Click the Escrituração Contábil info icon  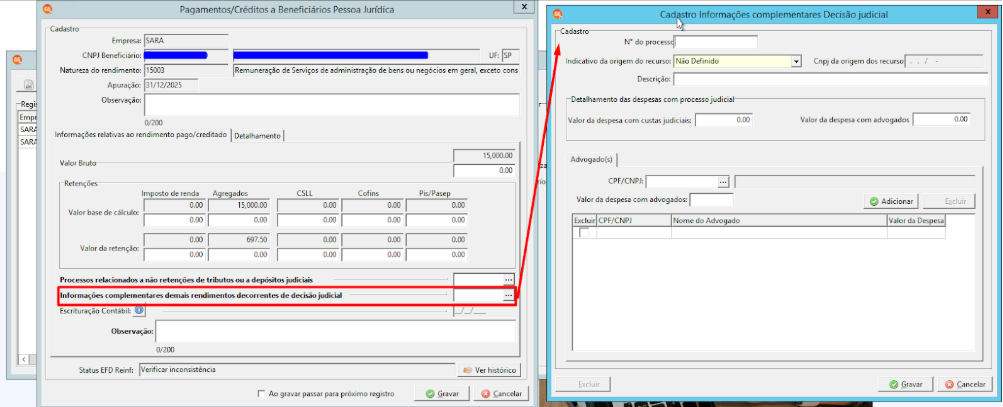tap(139, 310)
